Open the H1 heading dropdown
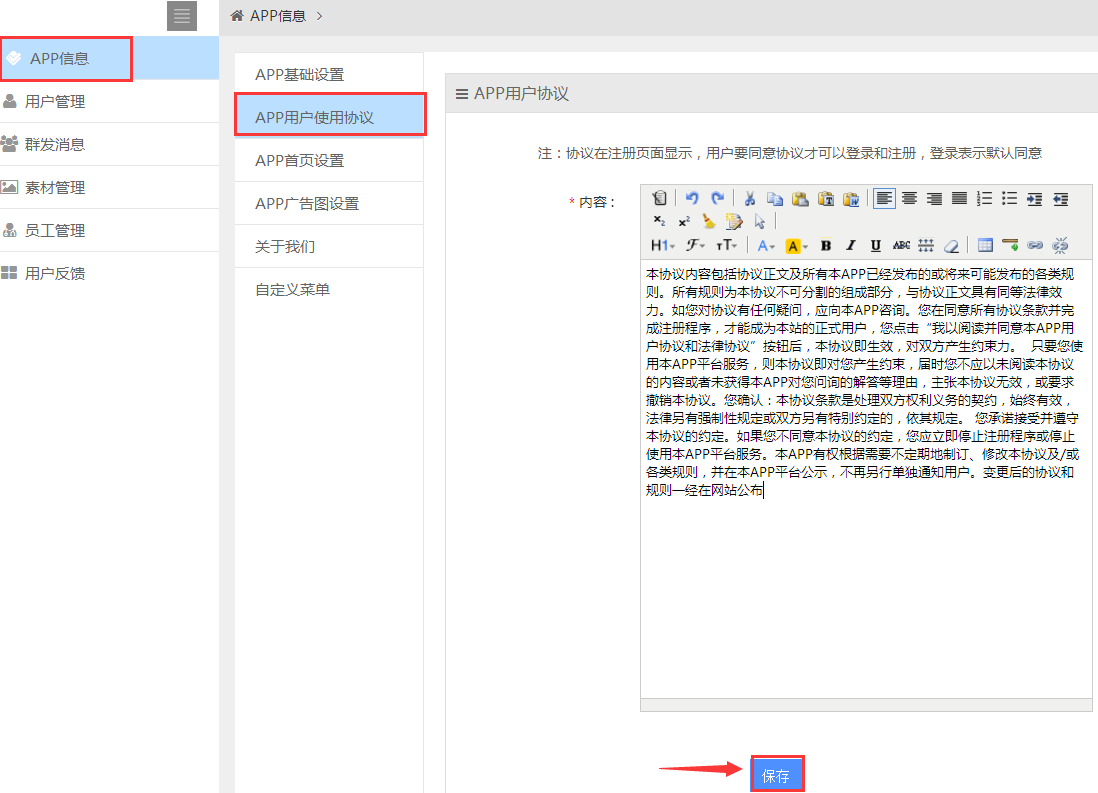Viewport: 1098px width, 793px height. coord(662,245)
